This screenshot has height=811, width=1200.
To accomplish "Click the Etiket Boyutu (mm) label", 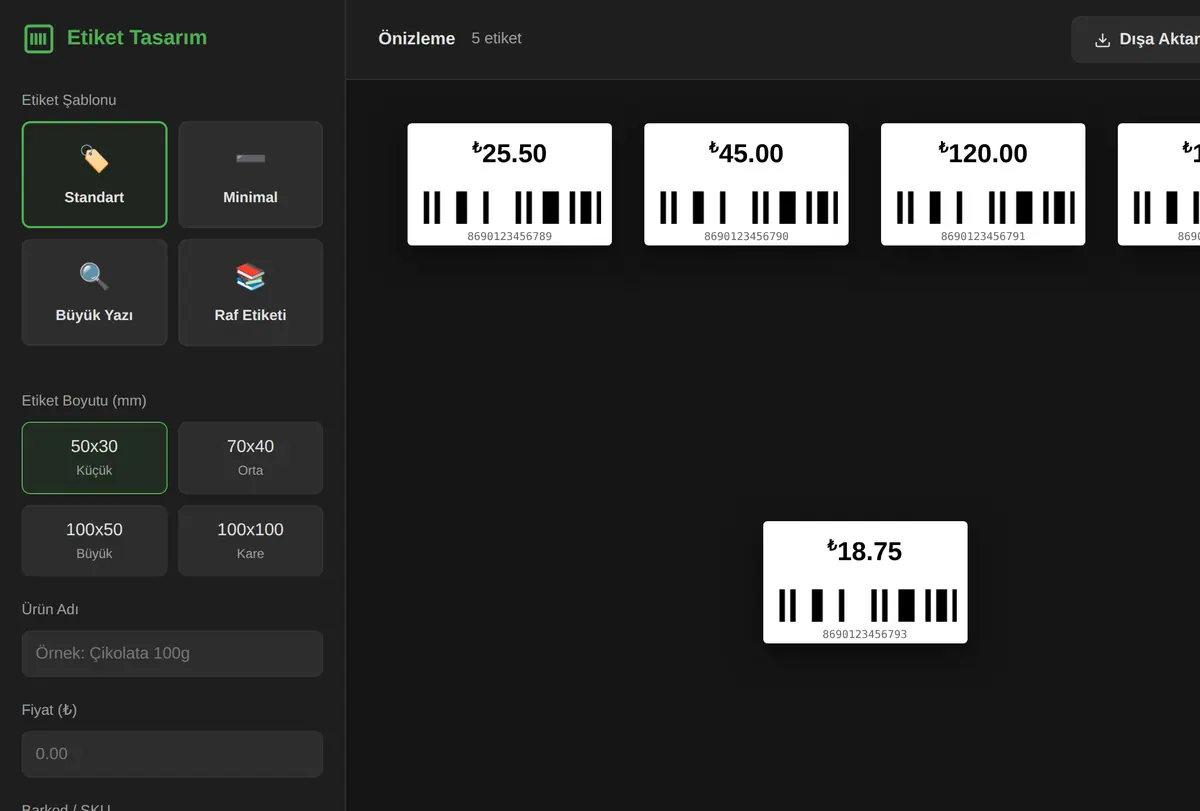I will point(84,401).
